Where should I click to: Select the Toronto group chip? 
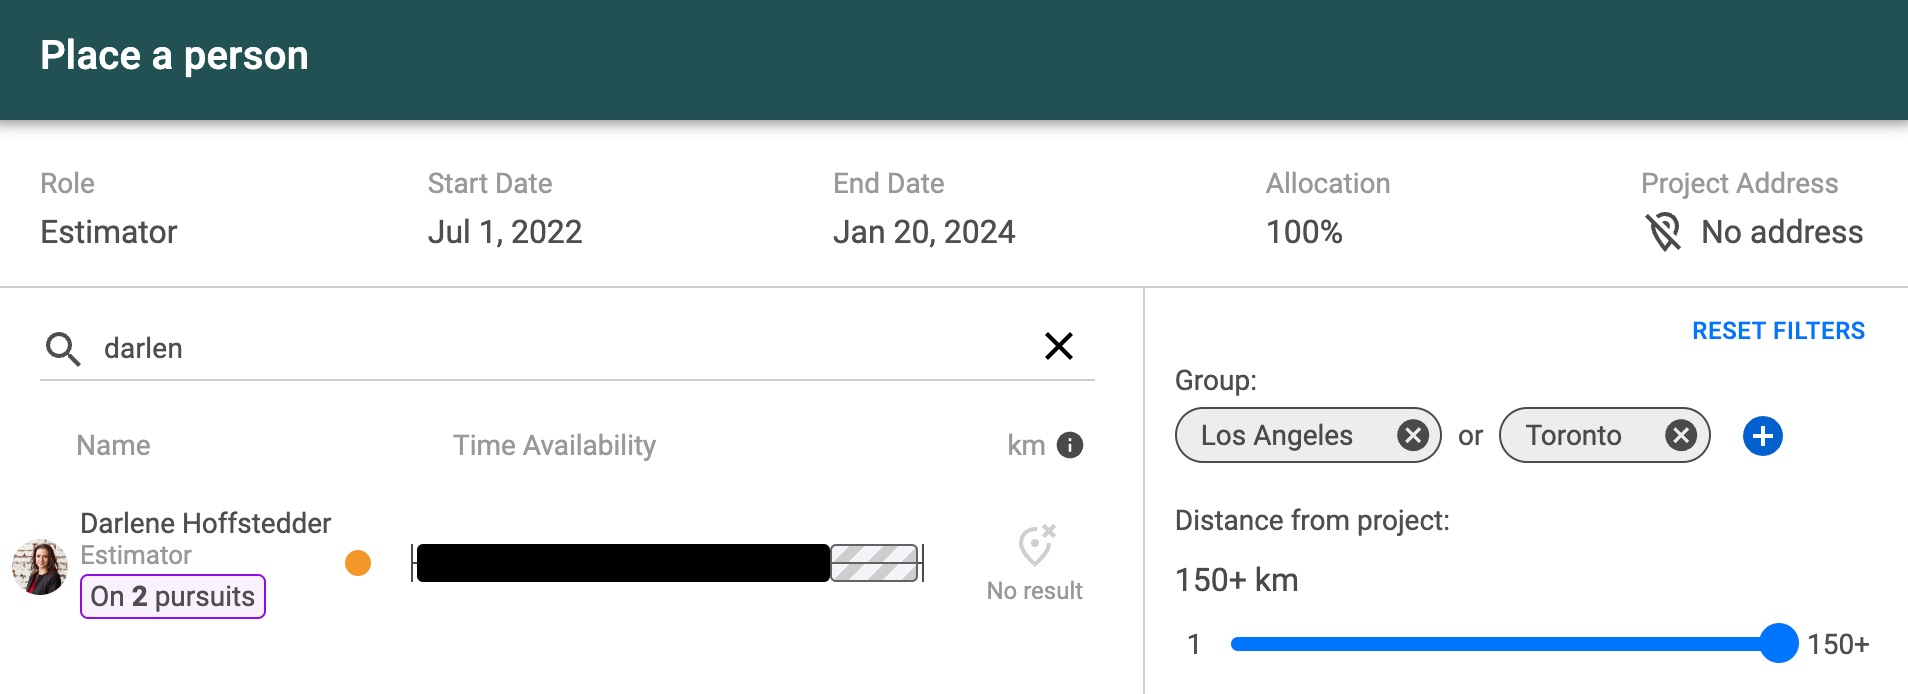(x=1572, y=435)
